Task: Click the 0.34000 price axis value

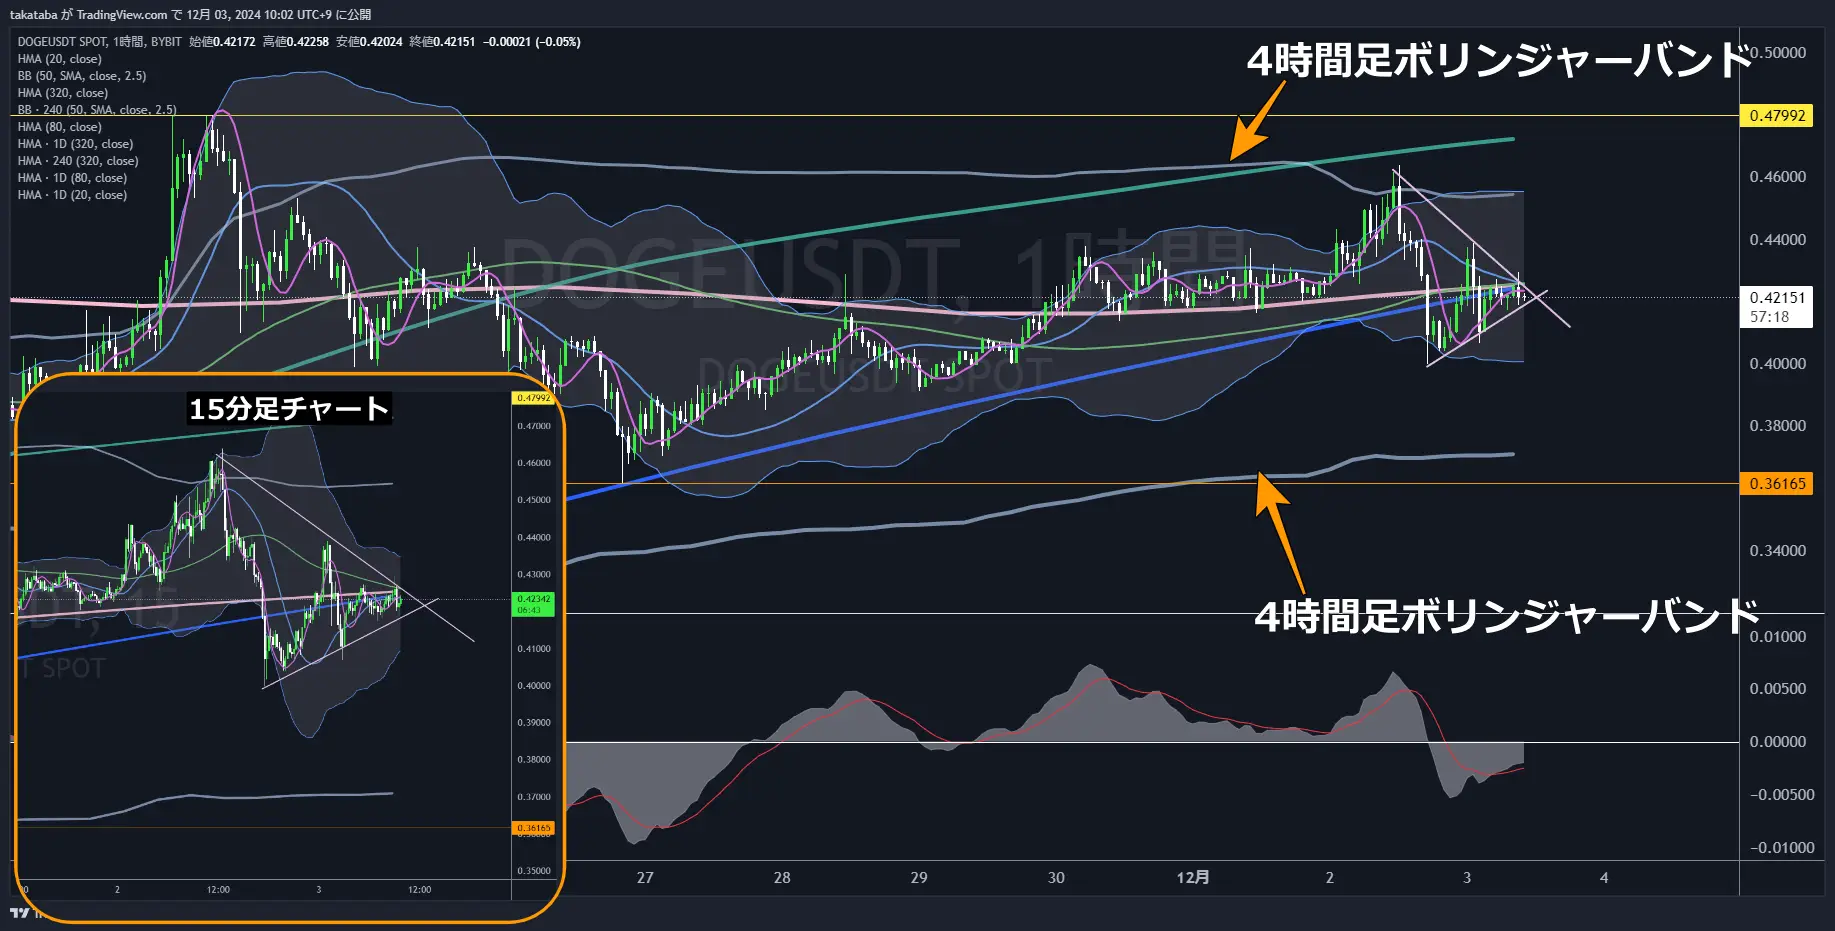Action: (x=1778, y=551)
